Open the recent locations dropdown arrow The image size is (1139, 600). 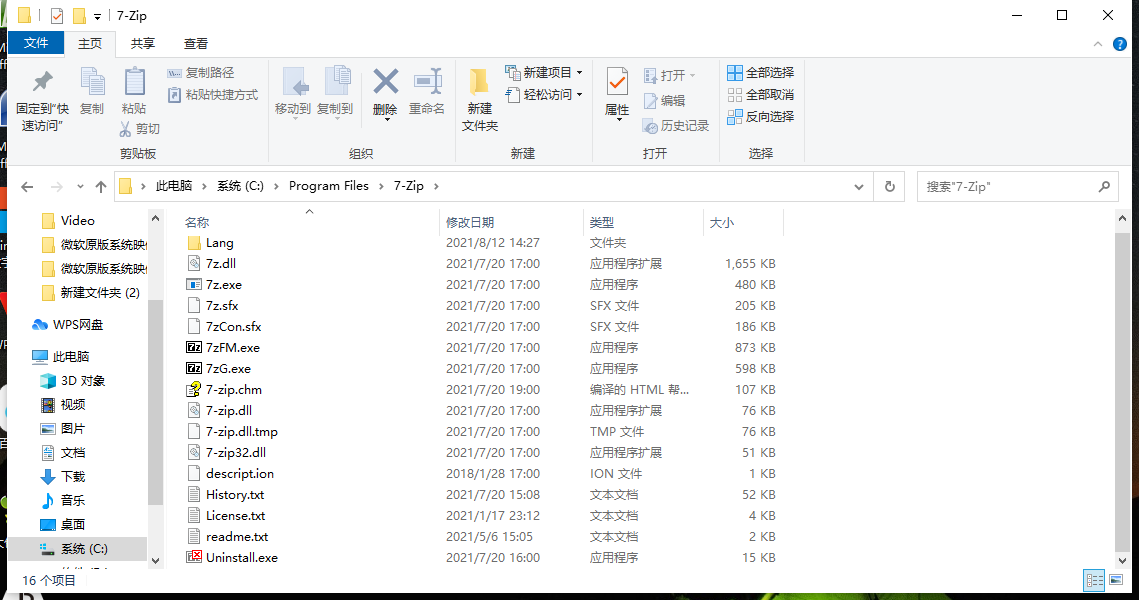[x=80, y=187]
